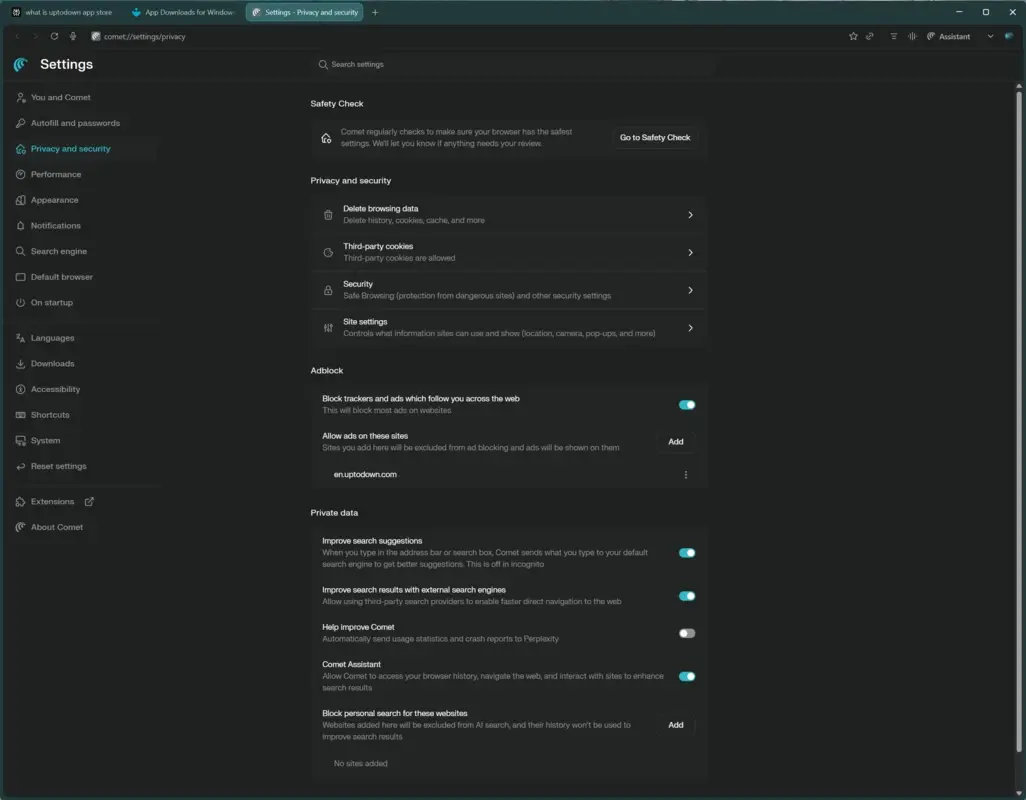Open a new tab with the plus icon
Image resolution: width=1026 pixels, height=800 pixels.
tap(374, 12)
